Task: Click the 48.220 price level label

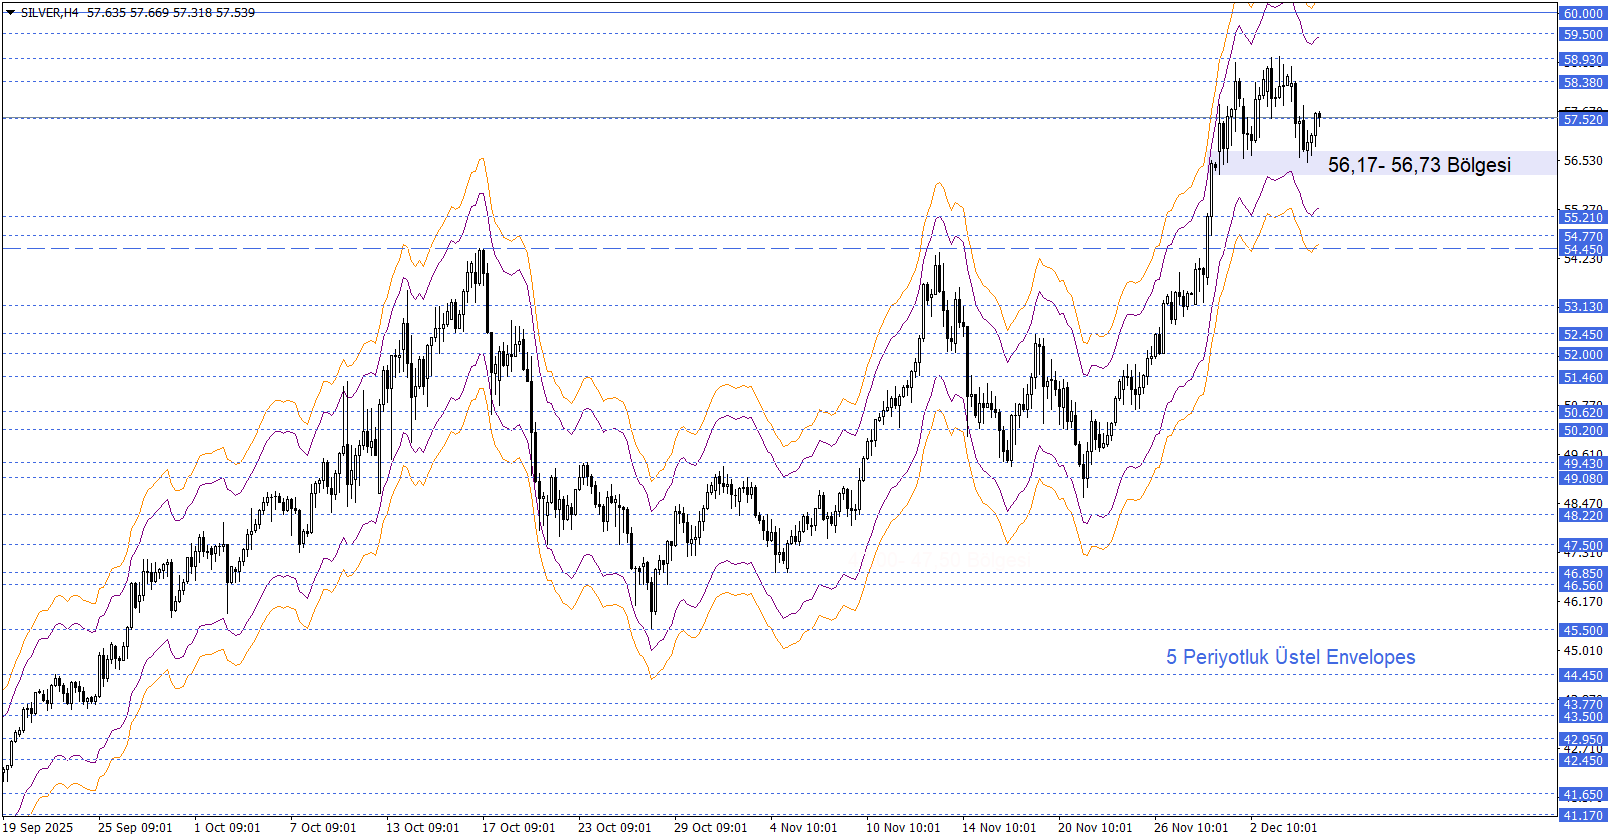Action: coord(1583,516)
